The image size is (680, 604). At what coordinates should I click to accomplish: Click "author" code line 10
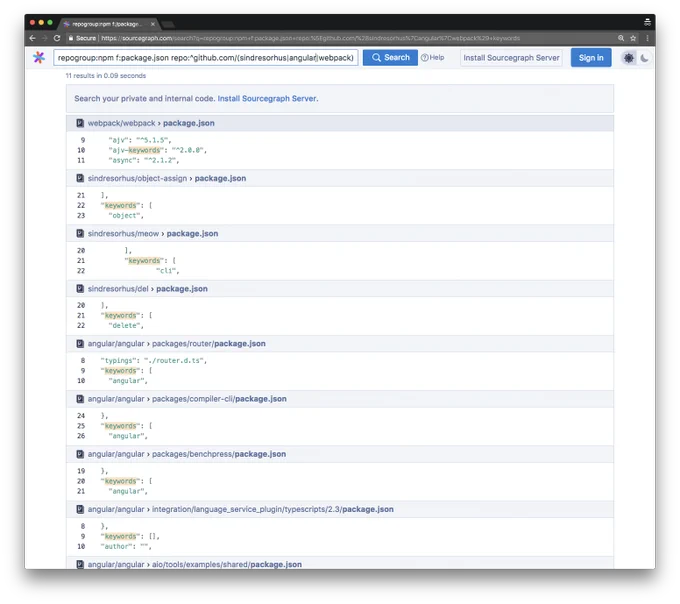(126, 546)
